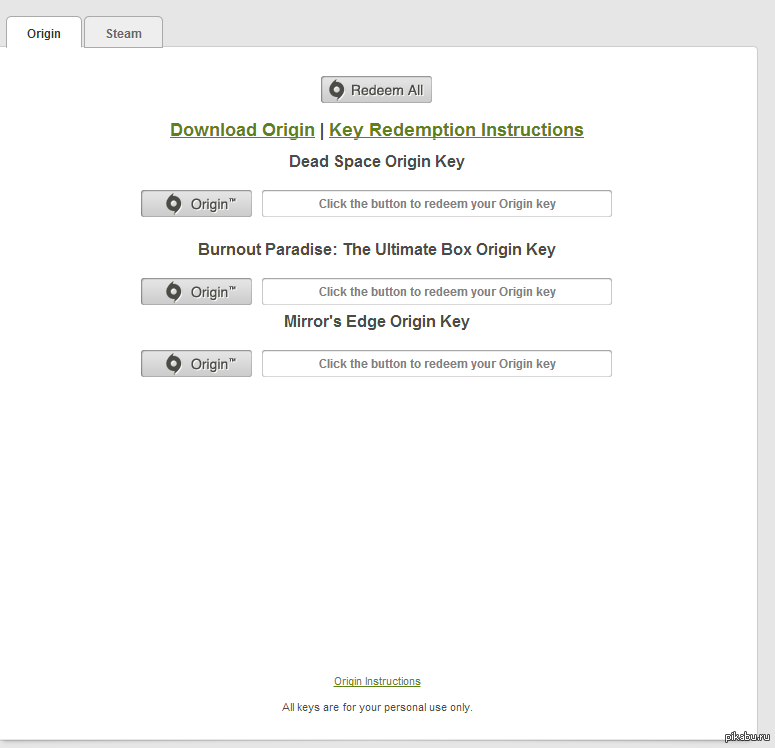775x748 pixels.
Task: Click the Mirror's Edge key field
Action: (x=437, y=363)
